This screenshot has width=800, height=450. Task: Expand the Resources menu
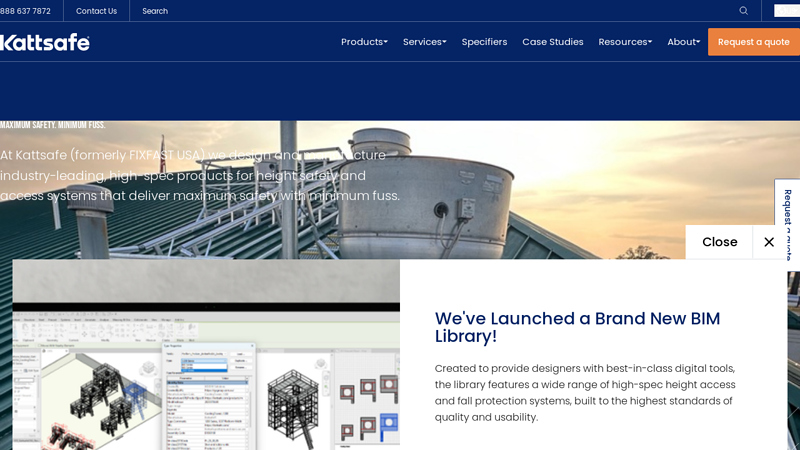[625, 42]
